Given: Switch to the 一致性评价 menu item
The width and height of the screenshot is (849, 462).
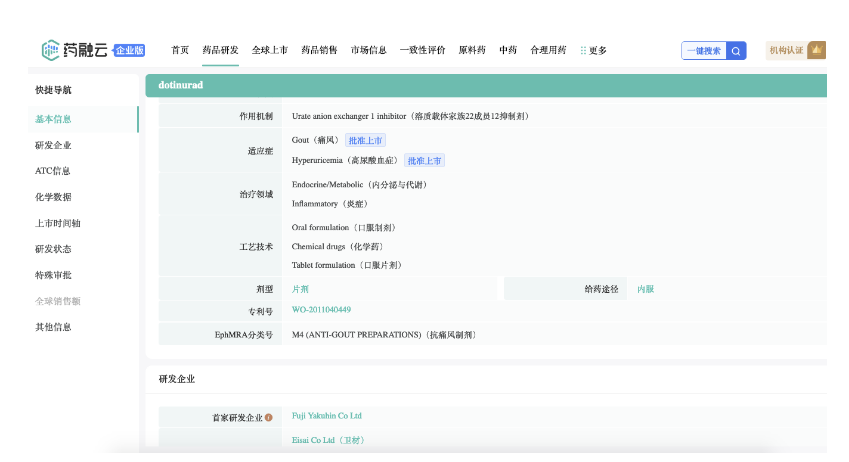Looking at the screenshot, I should pos(422,50).
